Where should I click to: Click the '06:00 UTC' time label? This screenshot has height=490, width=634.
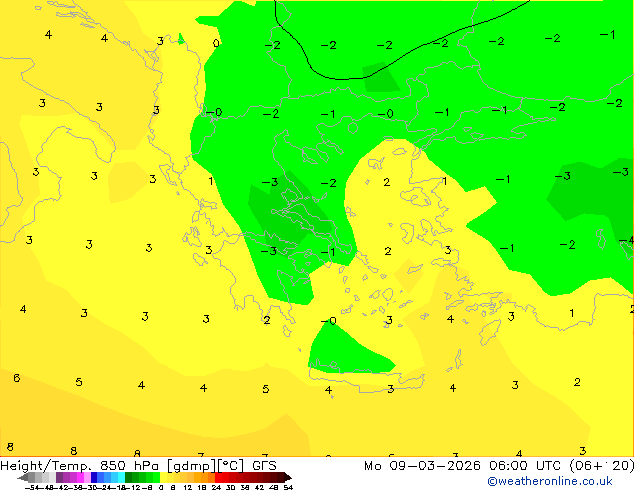(525, 466)
